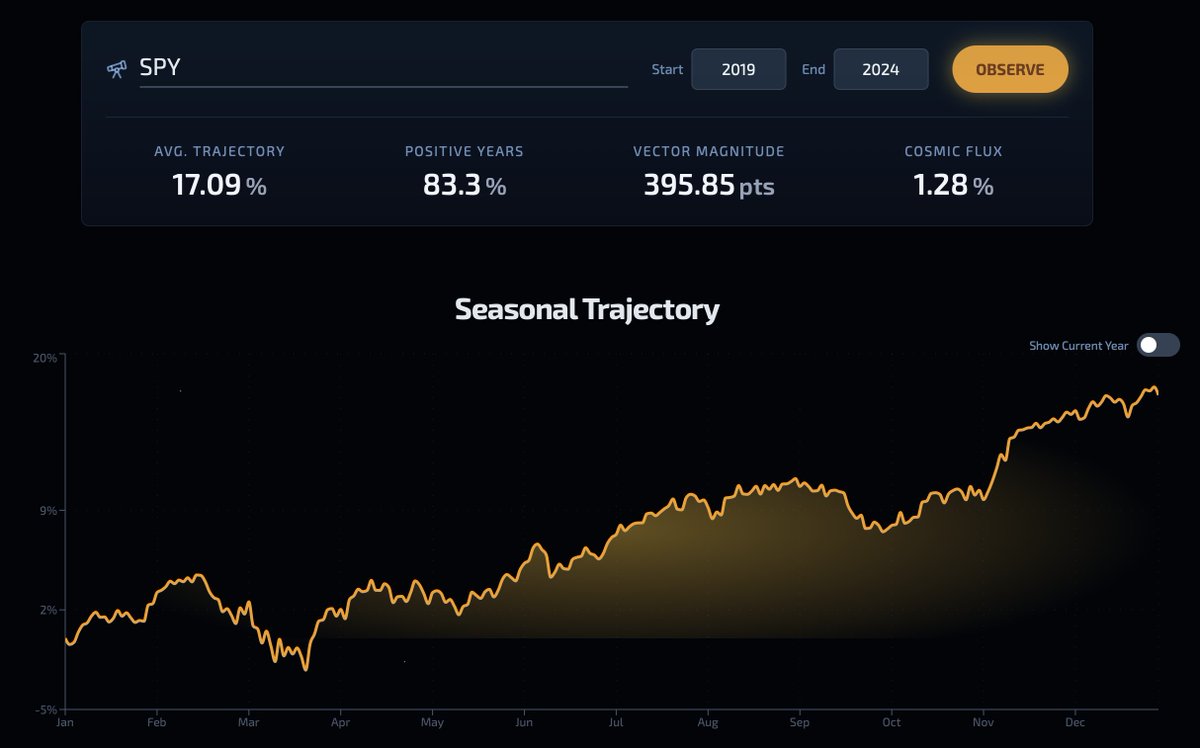Select the End year field 2024
Screen dimensions: 1200x748
click(881, 69)
